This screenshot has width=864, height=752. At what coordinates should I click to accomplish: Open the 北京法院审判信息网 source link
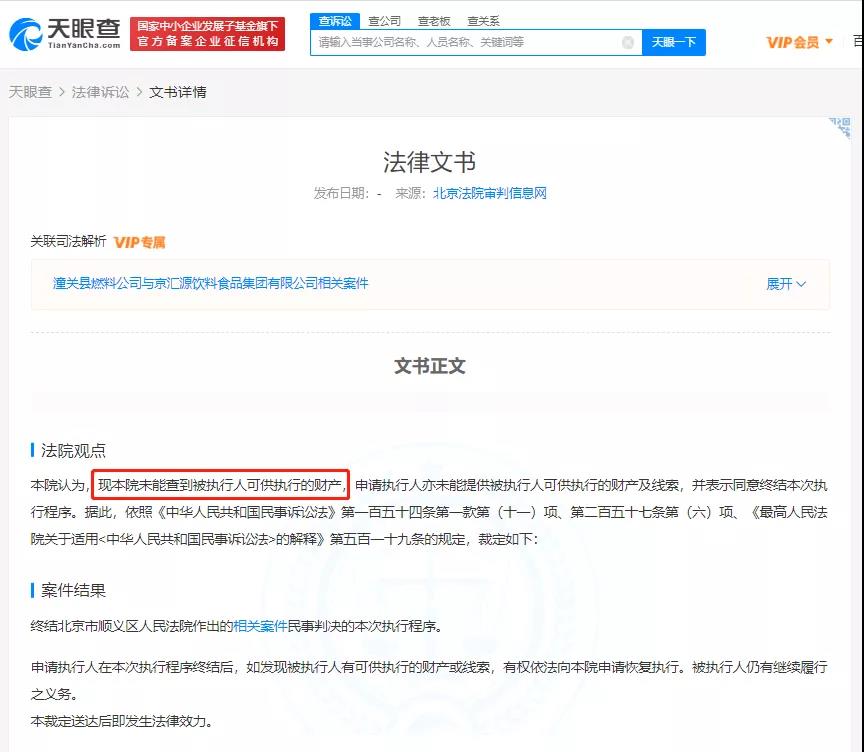(490, 193)
